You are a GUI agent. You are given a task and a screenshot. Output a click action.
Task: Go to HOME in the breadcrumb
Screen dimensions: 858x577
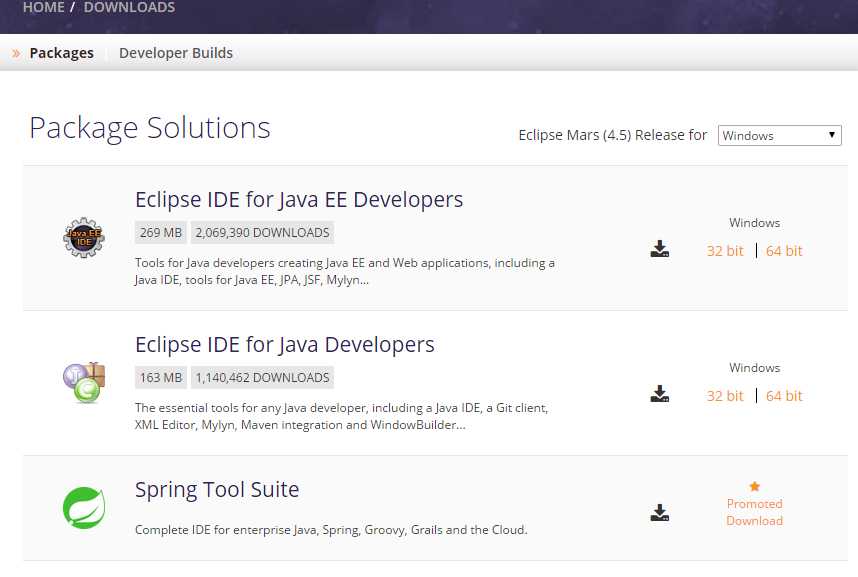44,8
